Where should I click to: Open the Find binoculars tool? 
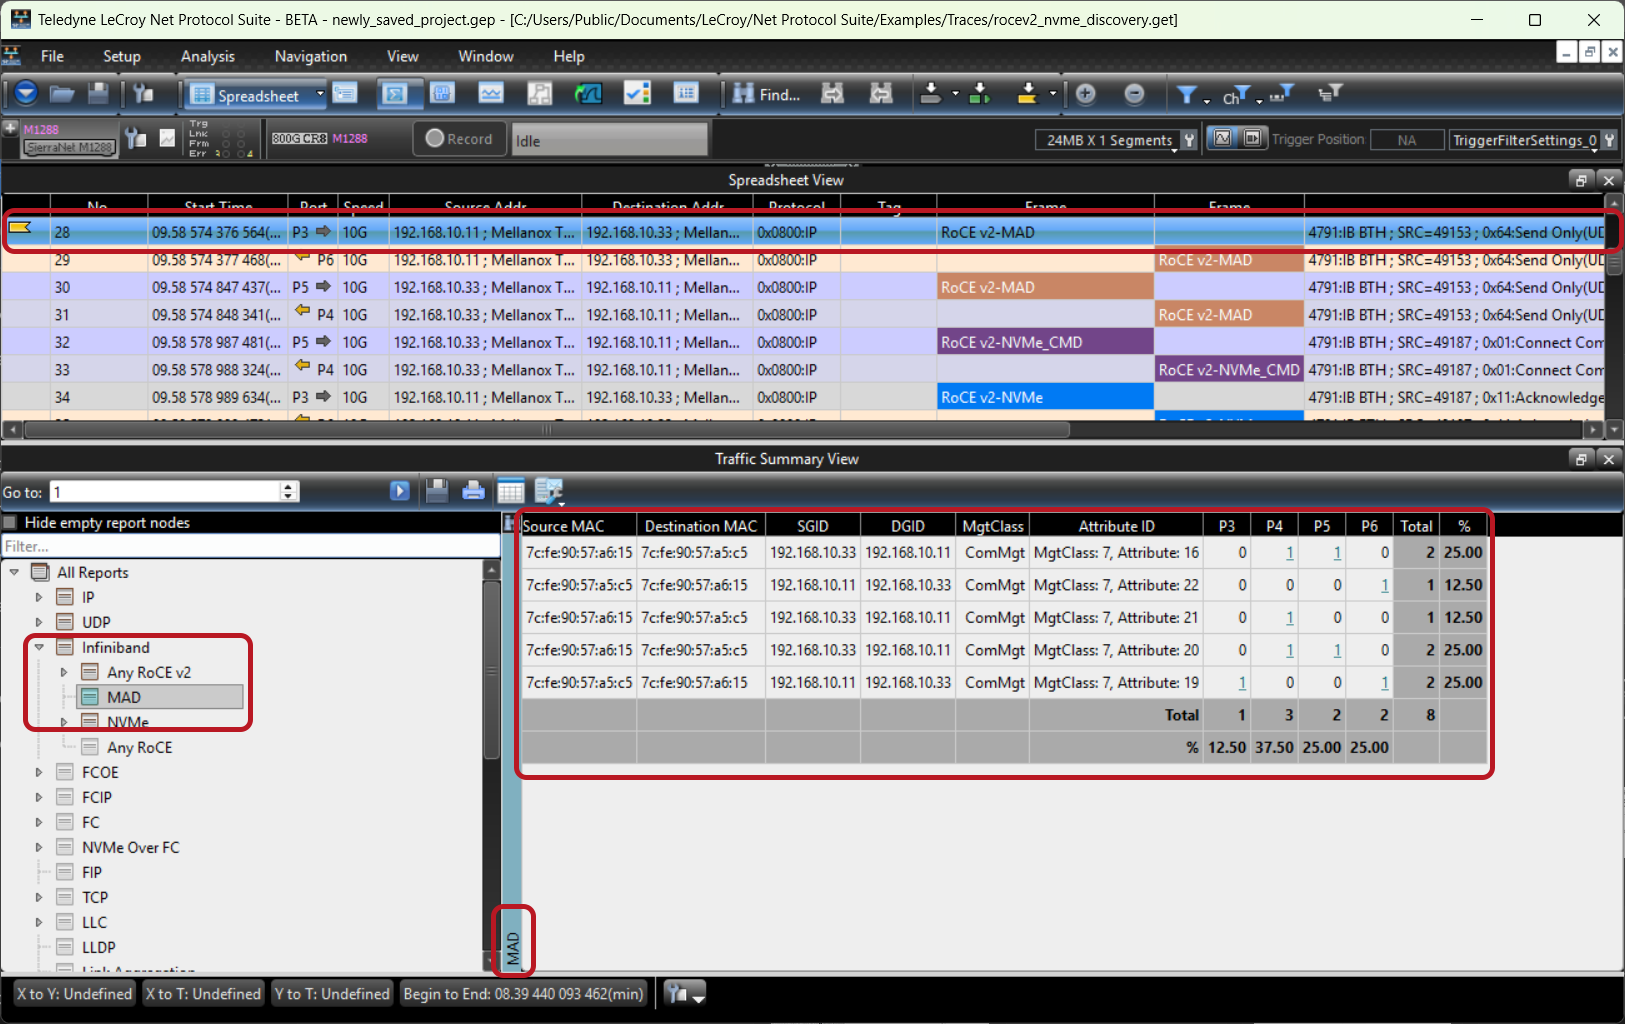click(x=767, y=94)
